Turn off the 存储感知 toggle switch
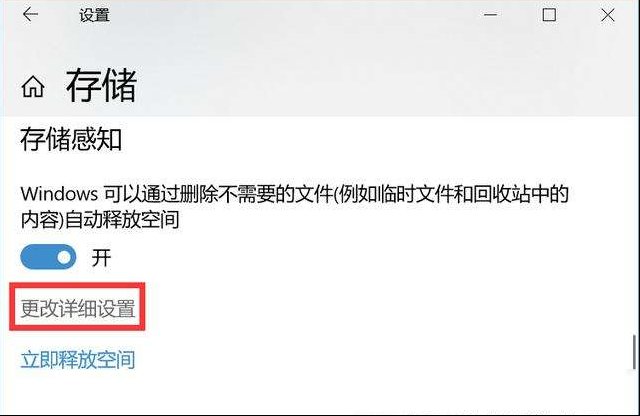The image size is (640, 416). tap(48, 257)
